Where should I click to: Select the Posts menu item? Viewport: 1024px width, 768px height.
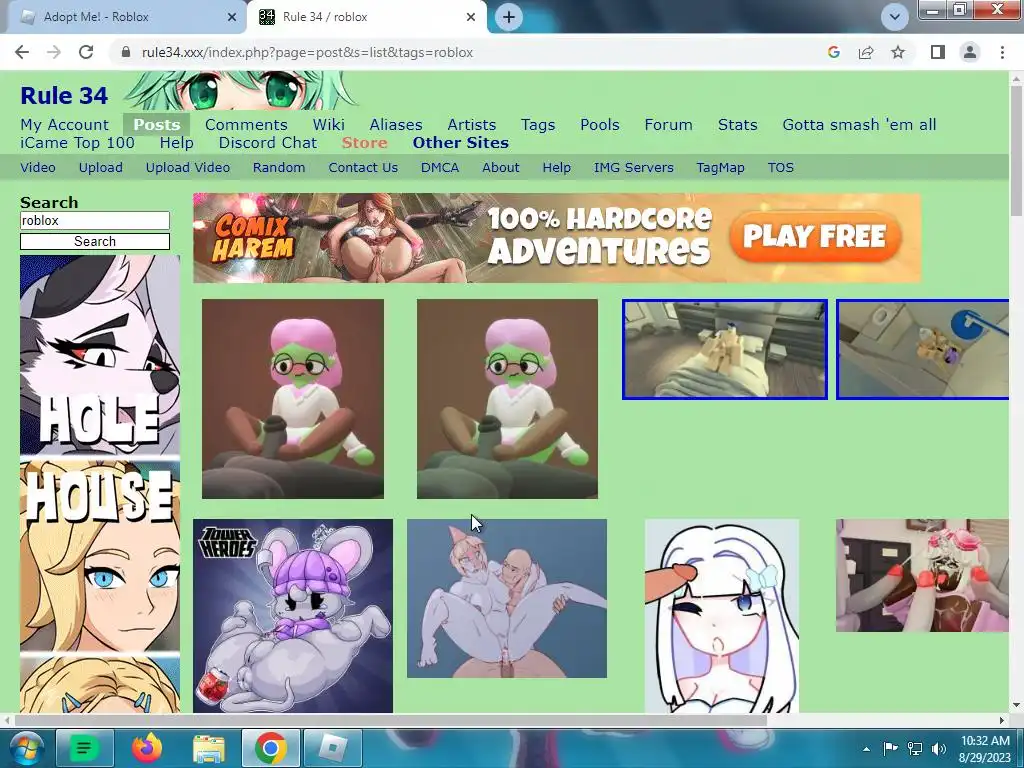click(x=157, y=125)
